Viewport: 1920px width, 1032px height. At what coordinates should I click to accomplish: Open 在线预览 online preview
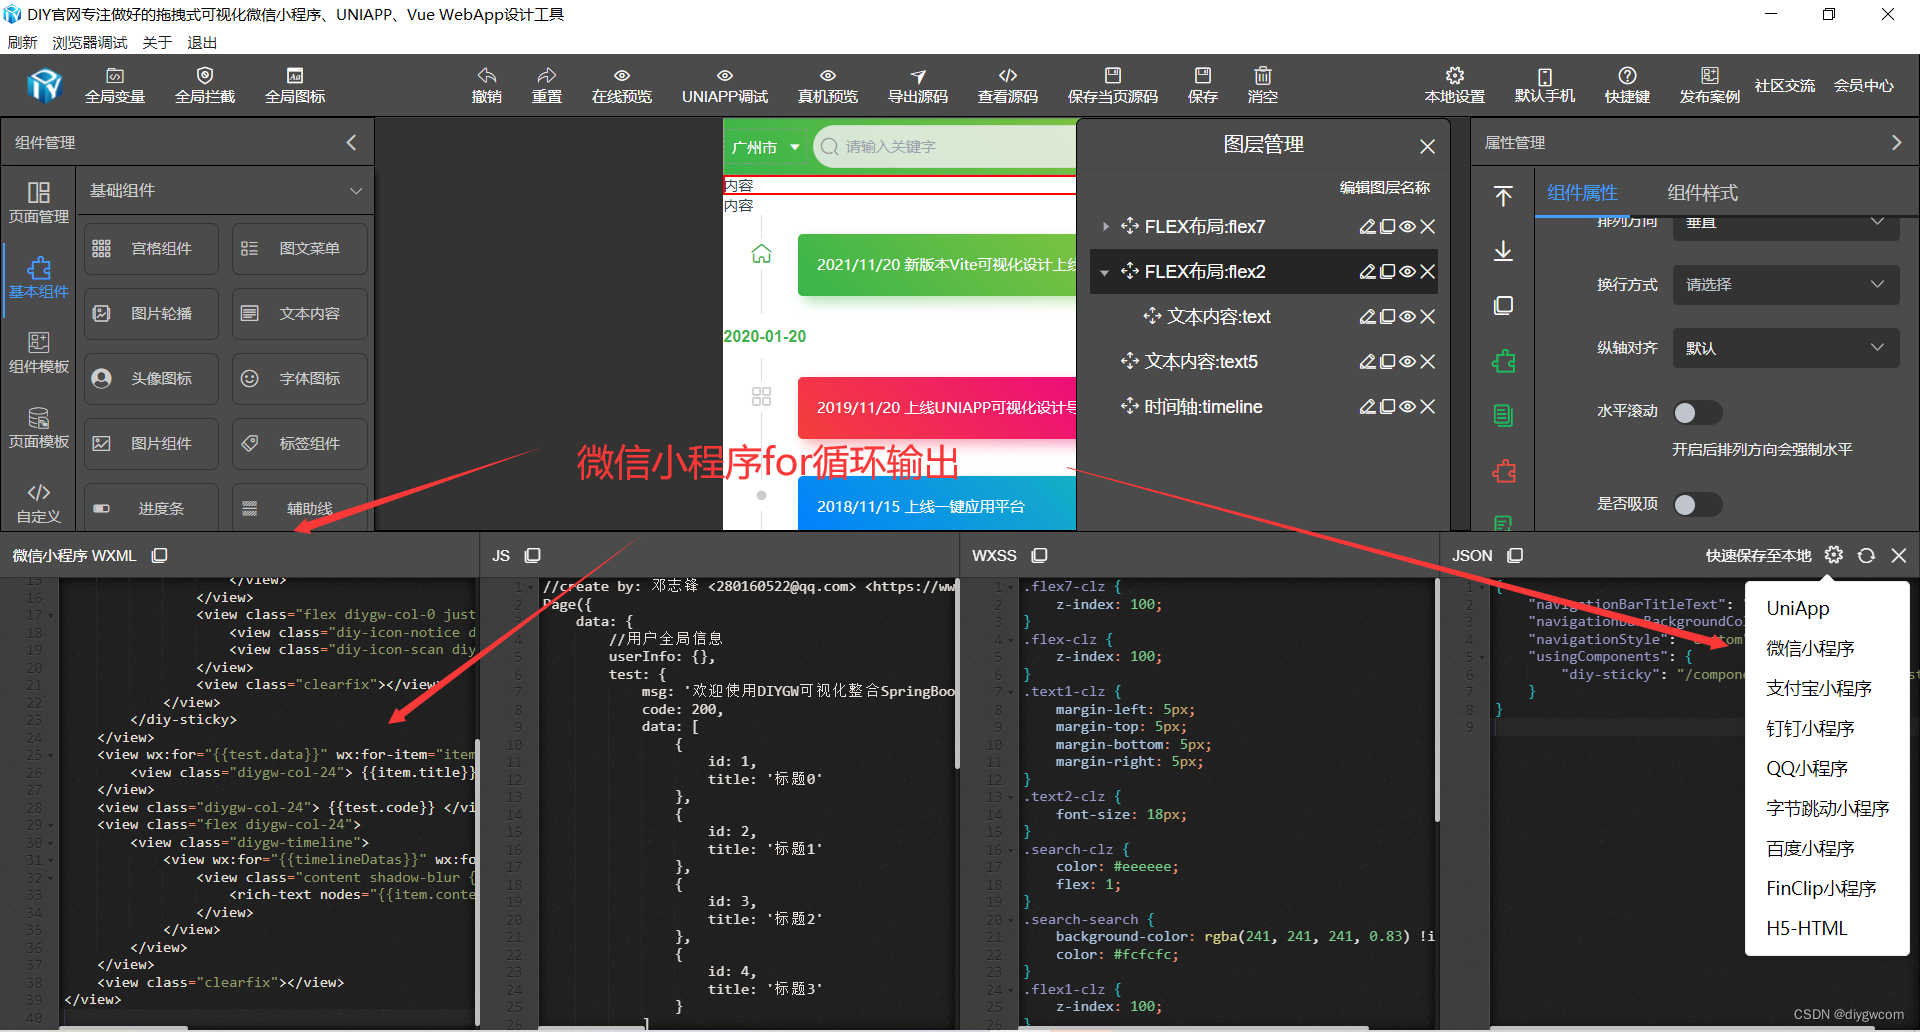tap(622, 85)
